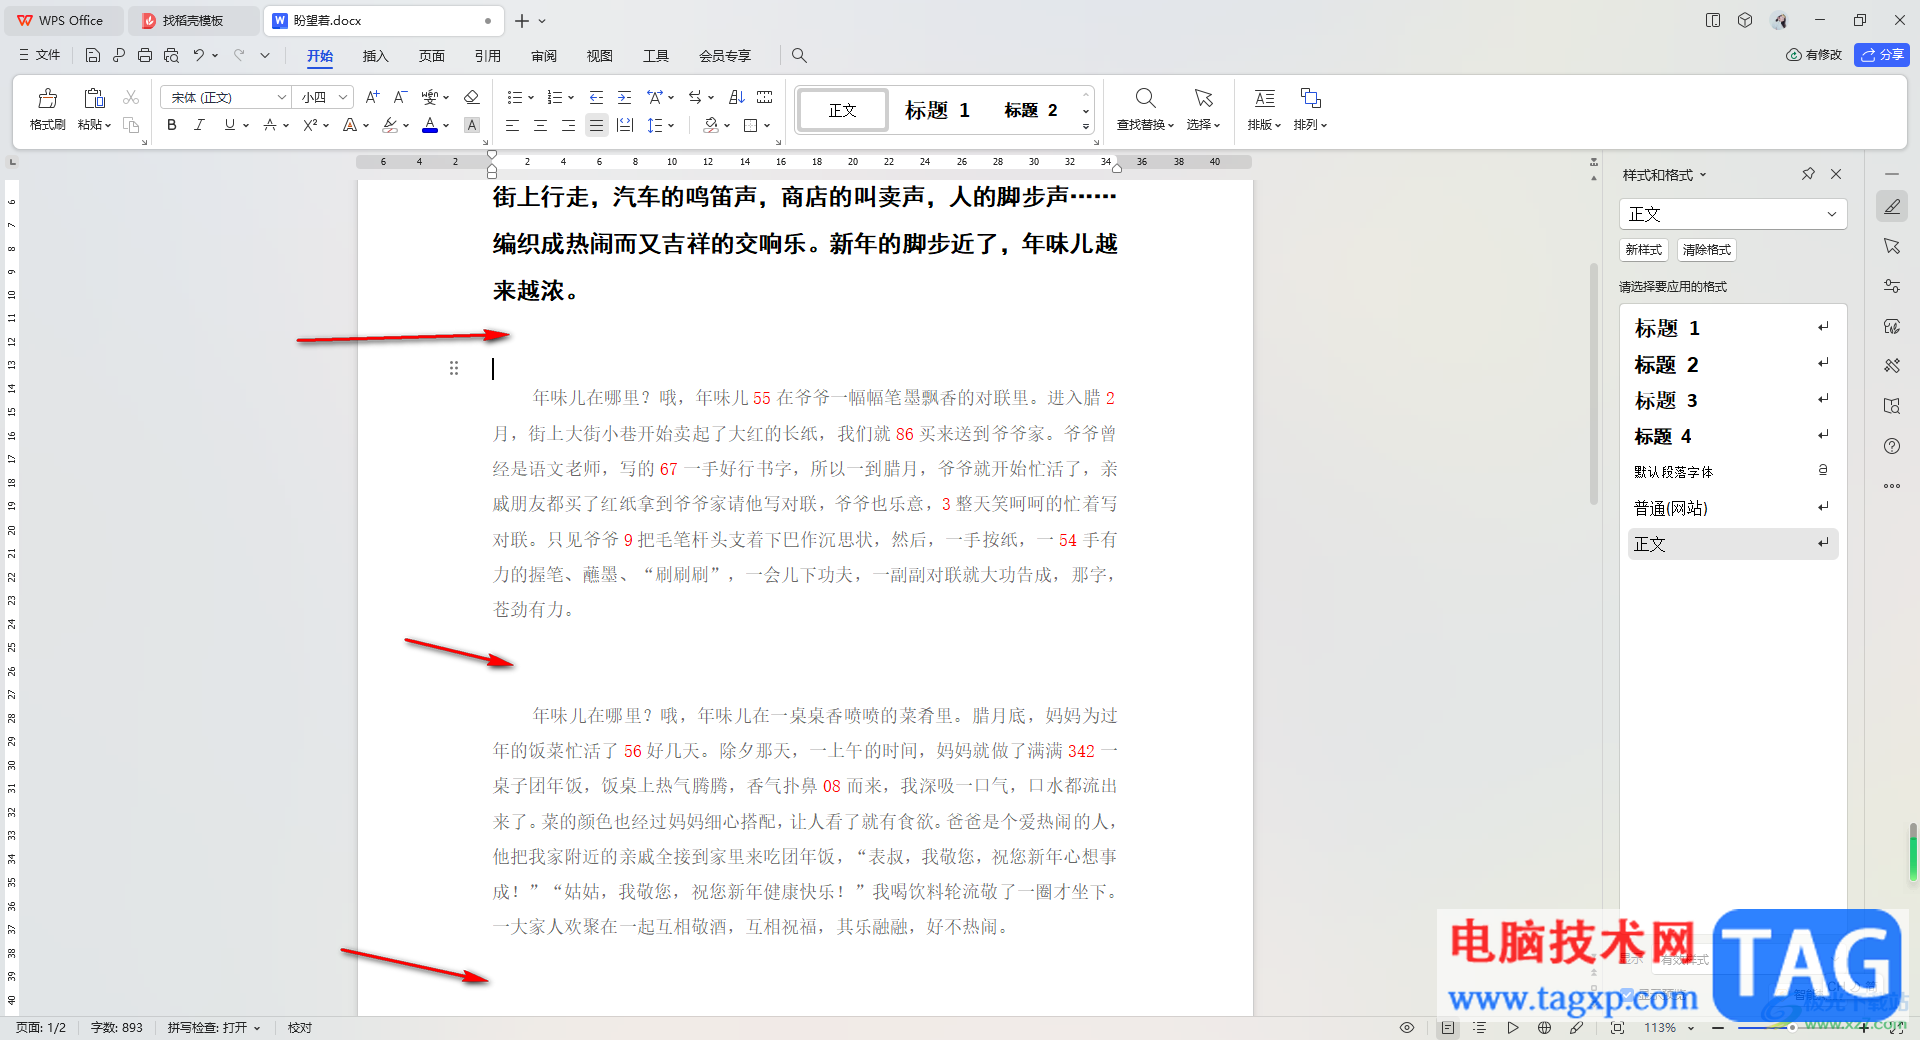Apply 标题 2 style from ribbon gallery
Screen dimensions: 1920x1040
coord(1030,110)
